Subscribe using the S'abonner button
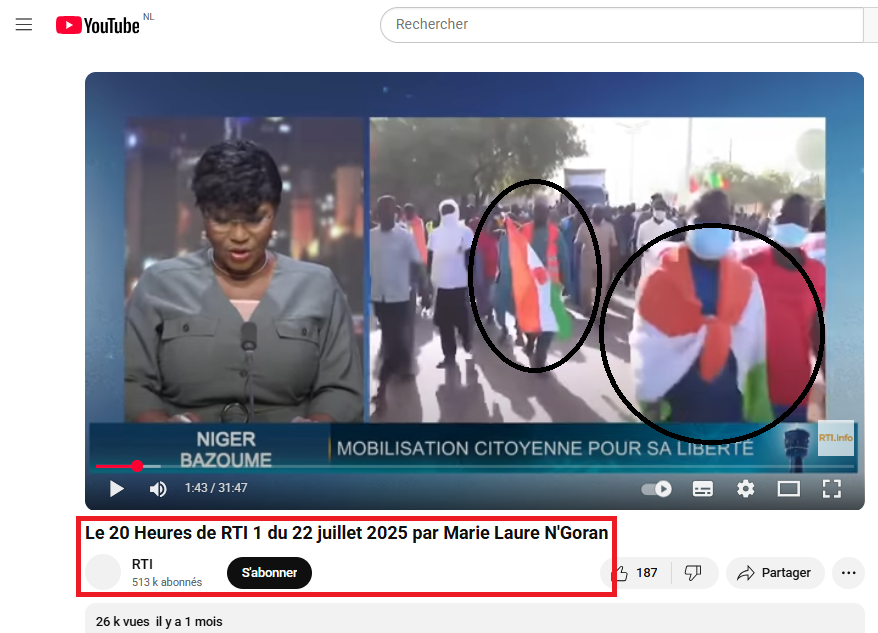The image size is (878, 633). click(x=269, y=573)
